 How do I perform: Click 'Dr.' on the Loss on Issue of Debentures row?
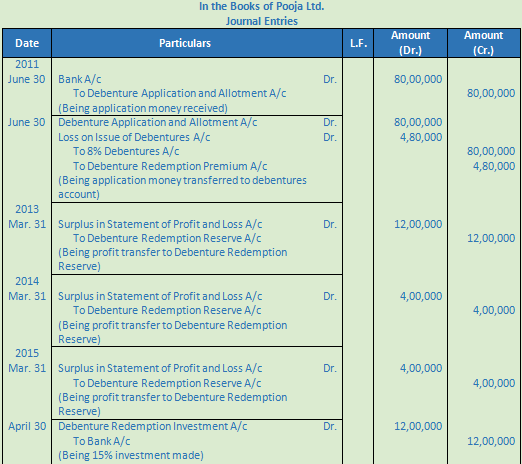click(330, 137)
